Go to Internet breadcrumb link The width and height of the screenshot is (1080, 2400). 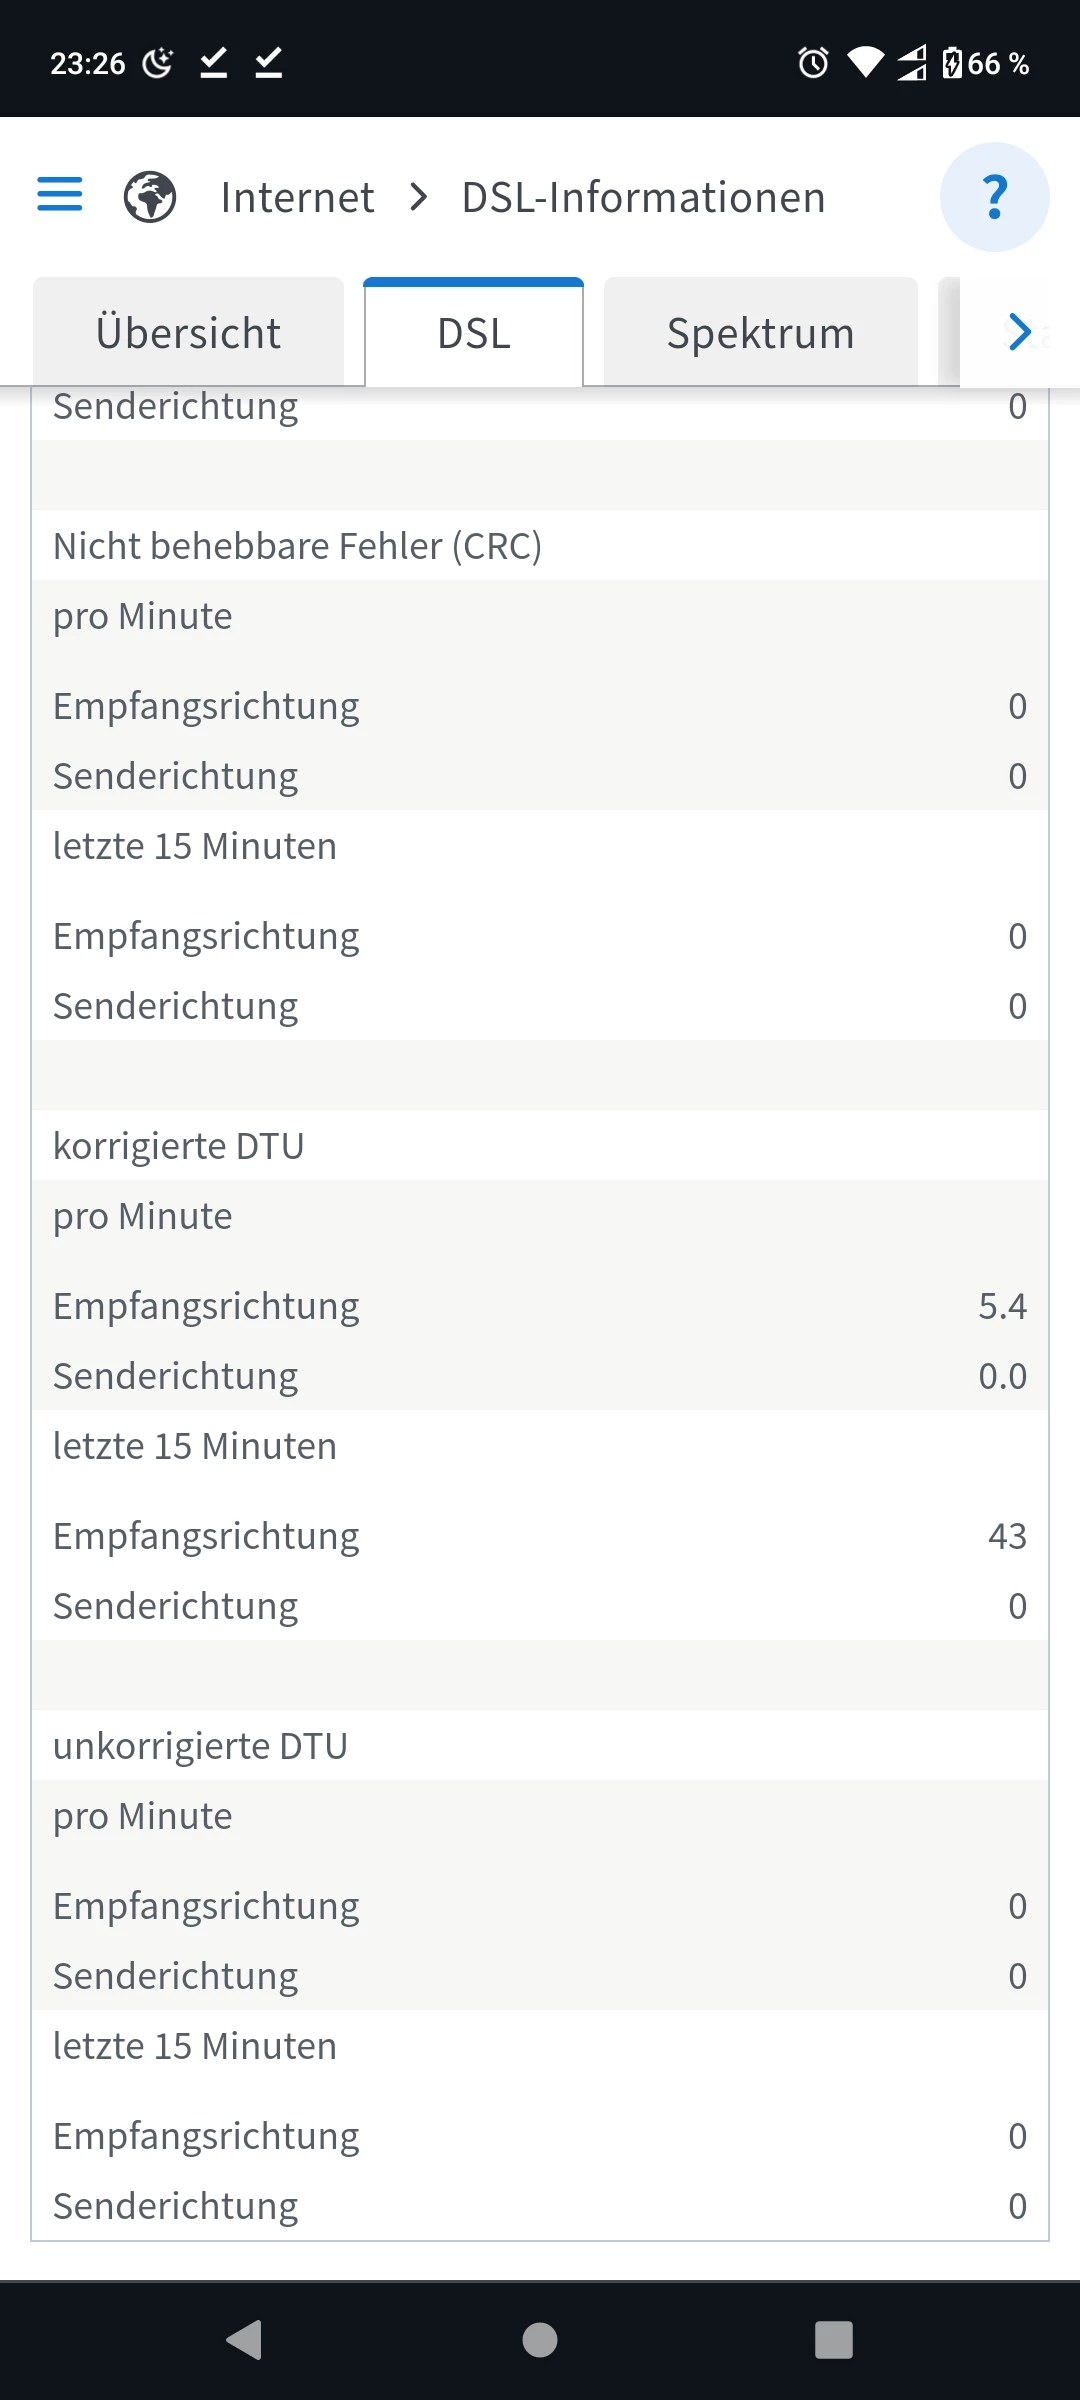(x=297, y=197)
